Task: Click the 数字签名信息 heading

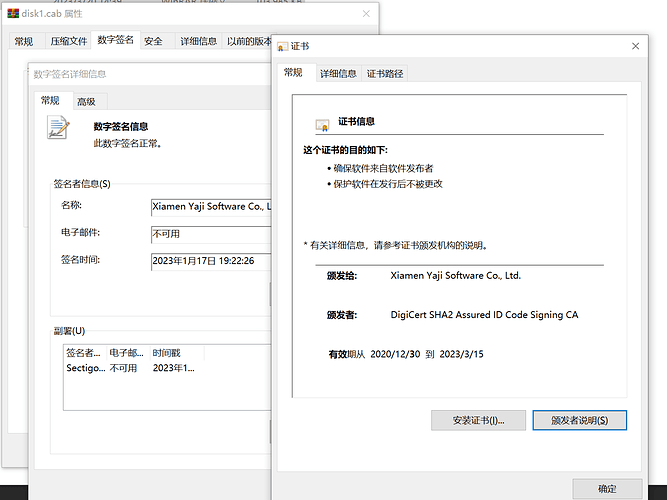Action: click(x=121, y=126)
